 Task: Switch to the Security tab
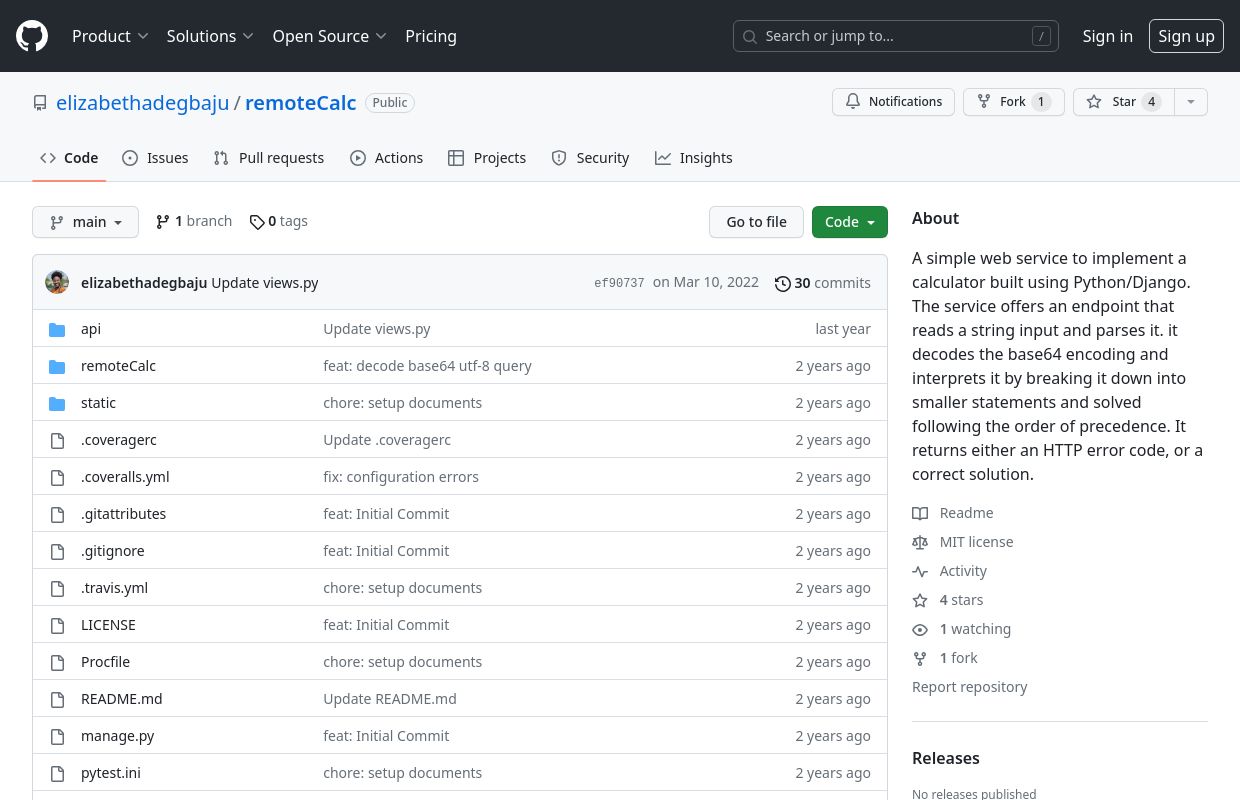[590, 158]
